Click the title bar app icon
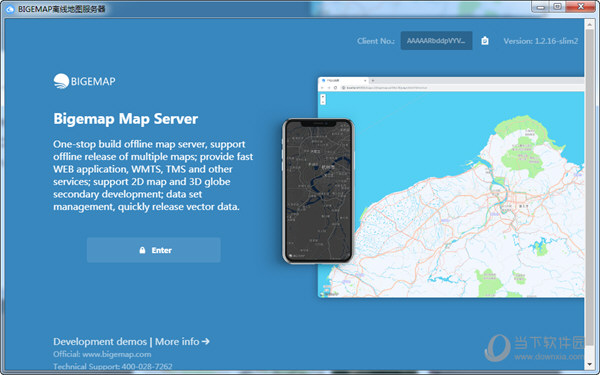This screenshot has width=600, height=375. (10, 9)
